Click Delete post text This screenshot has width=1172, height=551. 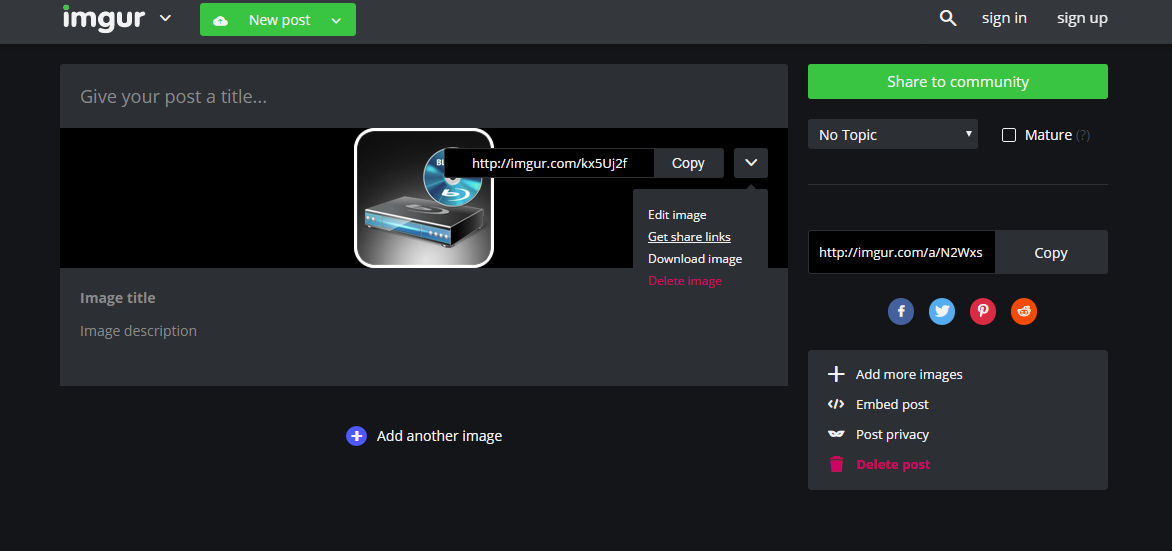[x=893, y=464]
